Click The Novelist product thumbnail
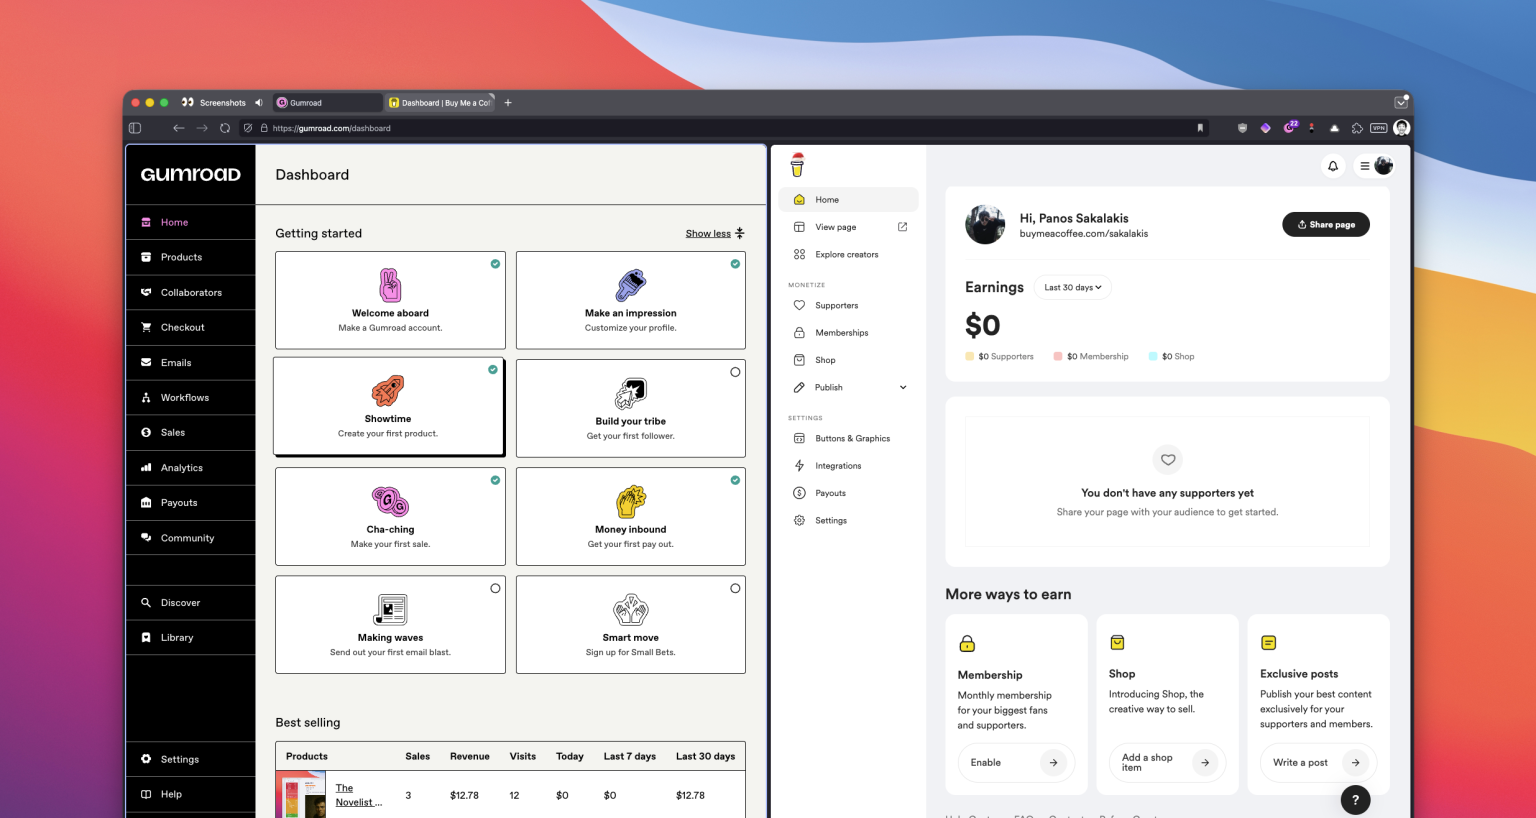 pyautogui.click(x=301, y=796)
